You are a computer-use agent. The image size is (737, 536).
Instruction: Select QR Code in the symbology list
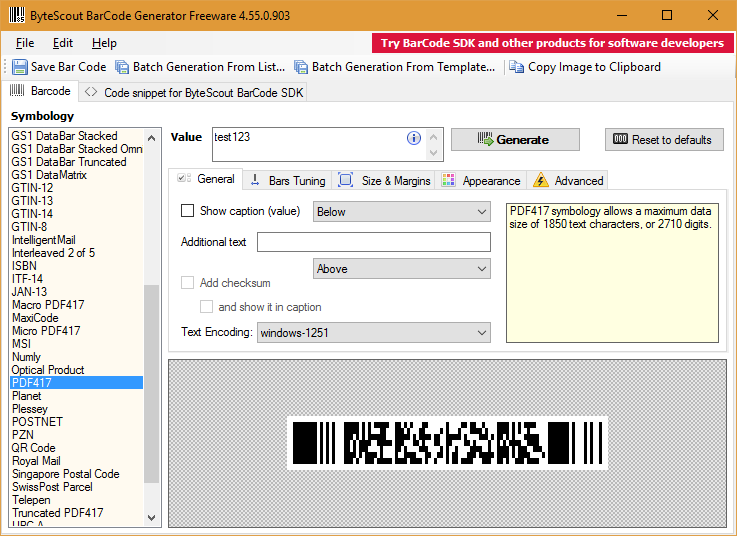click(34, 448)
